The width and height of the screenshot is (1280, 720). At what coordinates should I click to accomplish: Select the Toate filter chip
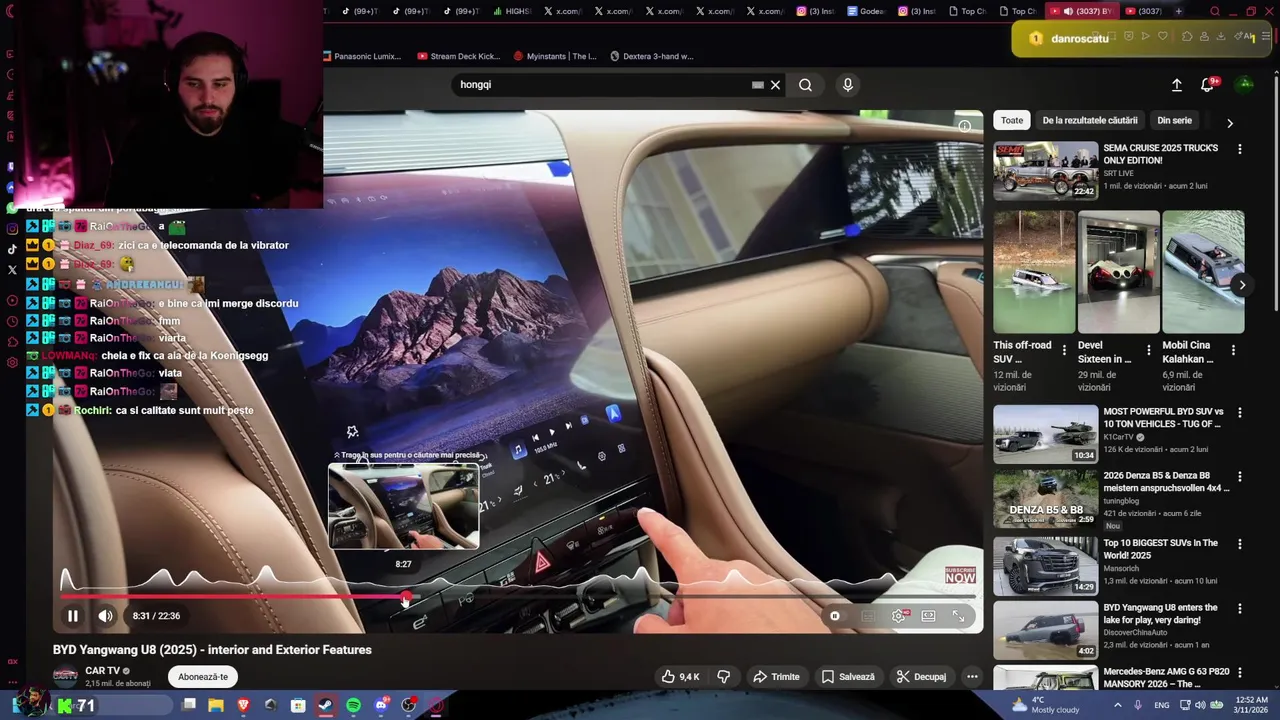(x=1012, y=120)
